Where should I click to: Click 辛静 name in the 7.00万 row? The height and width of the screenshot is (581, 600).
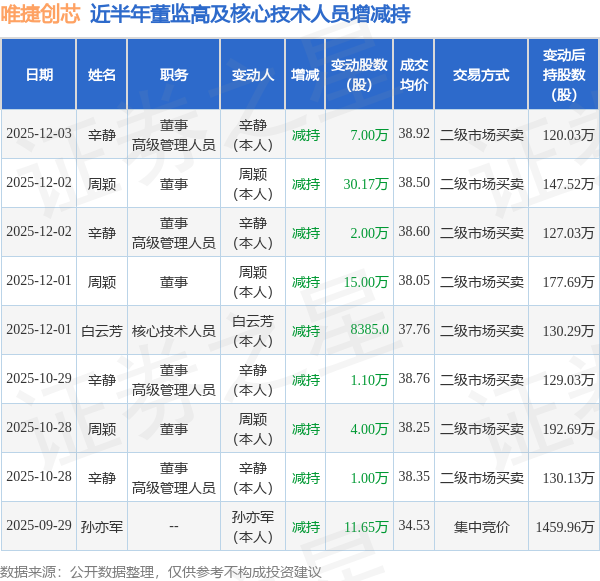102,135
